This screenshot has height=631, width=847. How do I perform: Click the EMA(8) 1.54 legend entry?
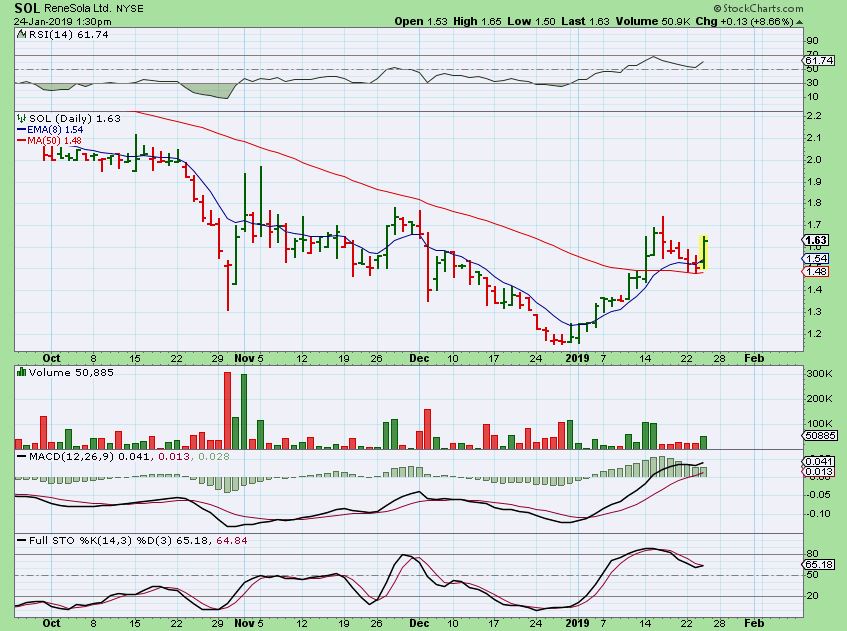pyautogui.click(x=50, y=130)
